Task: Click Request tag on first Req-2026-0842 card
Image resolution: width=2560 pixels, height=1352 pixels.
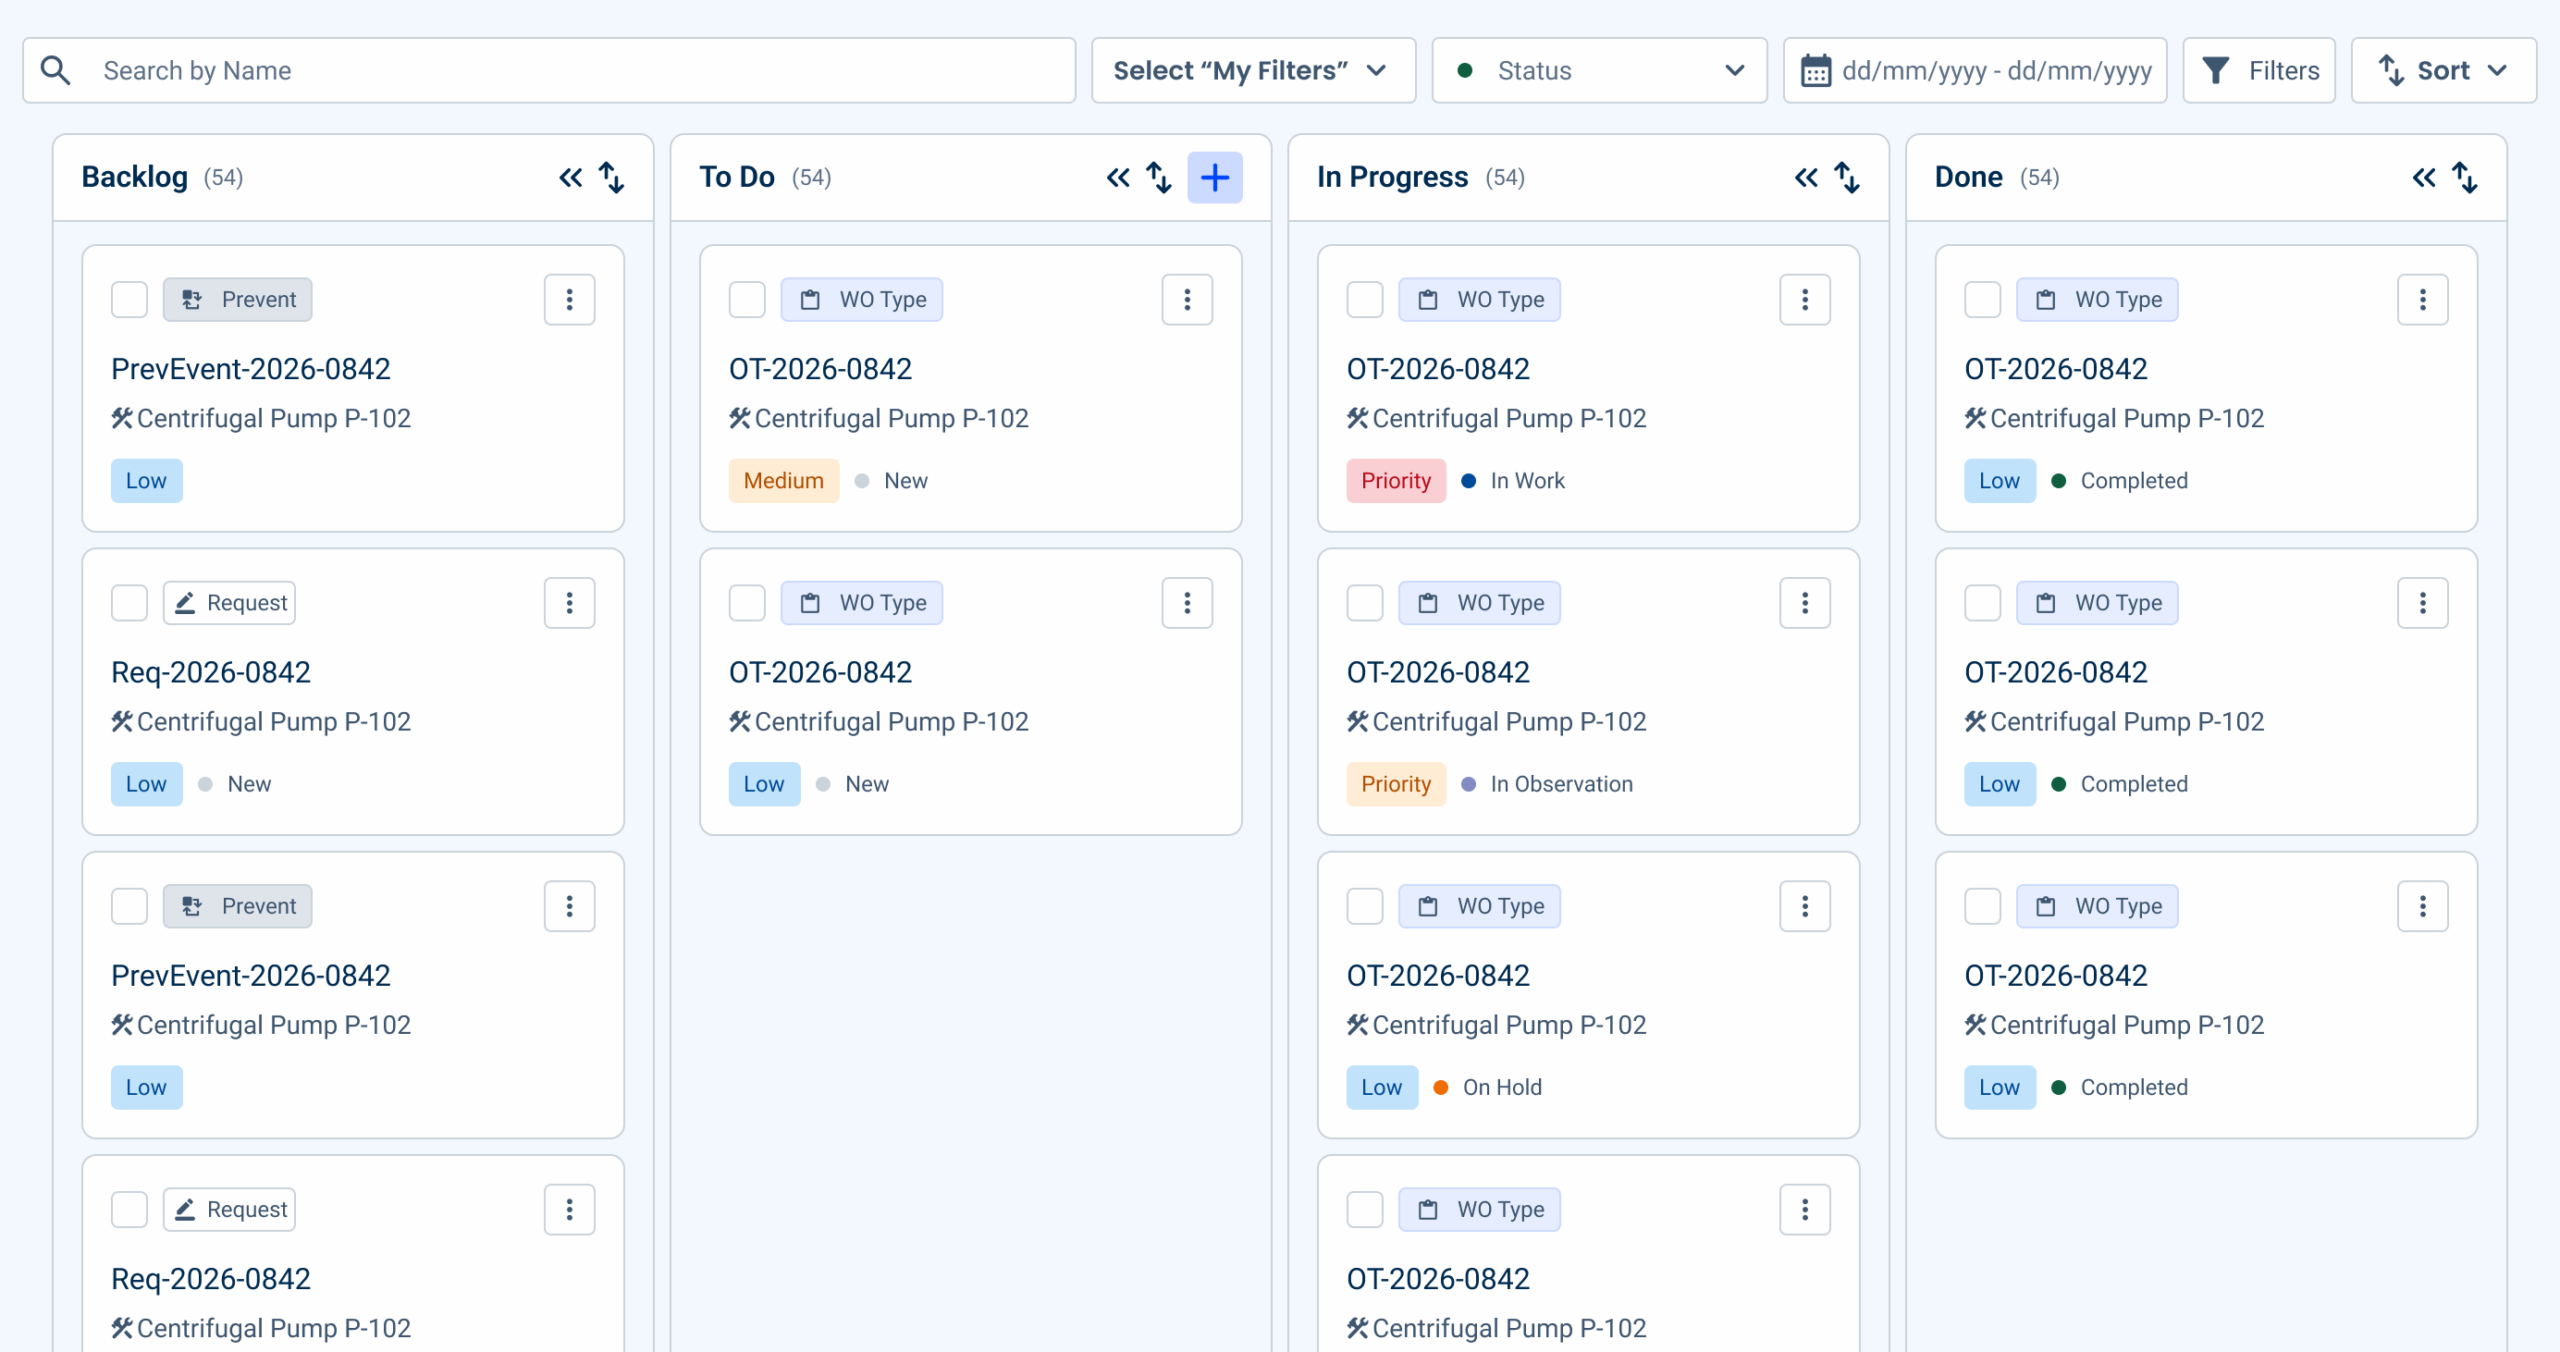Action: click(x=230, y=603)
